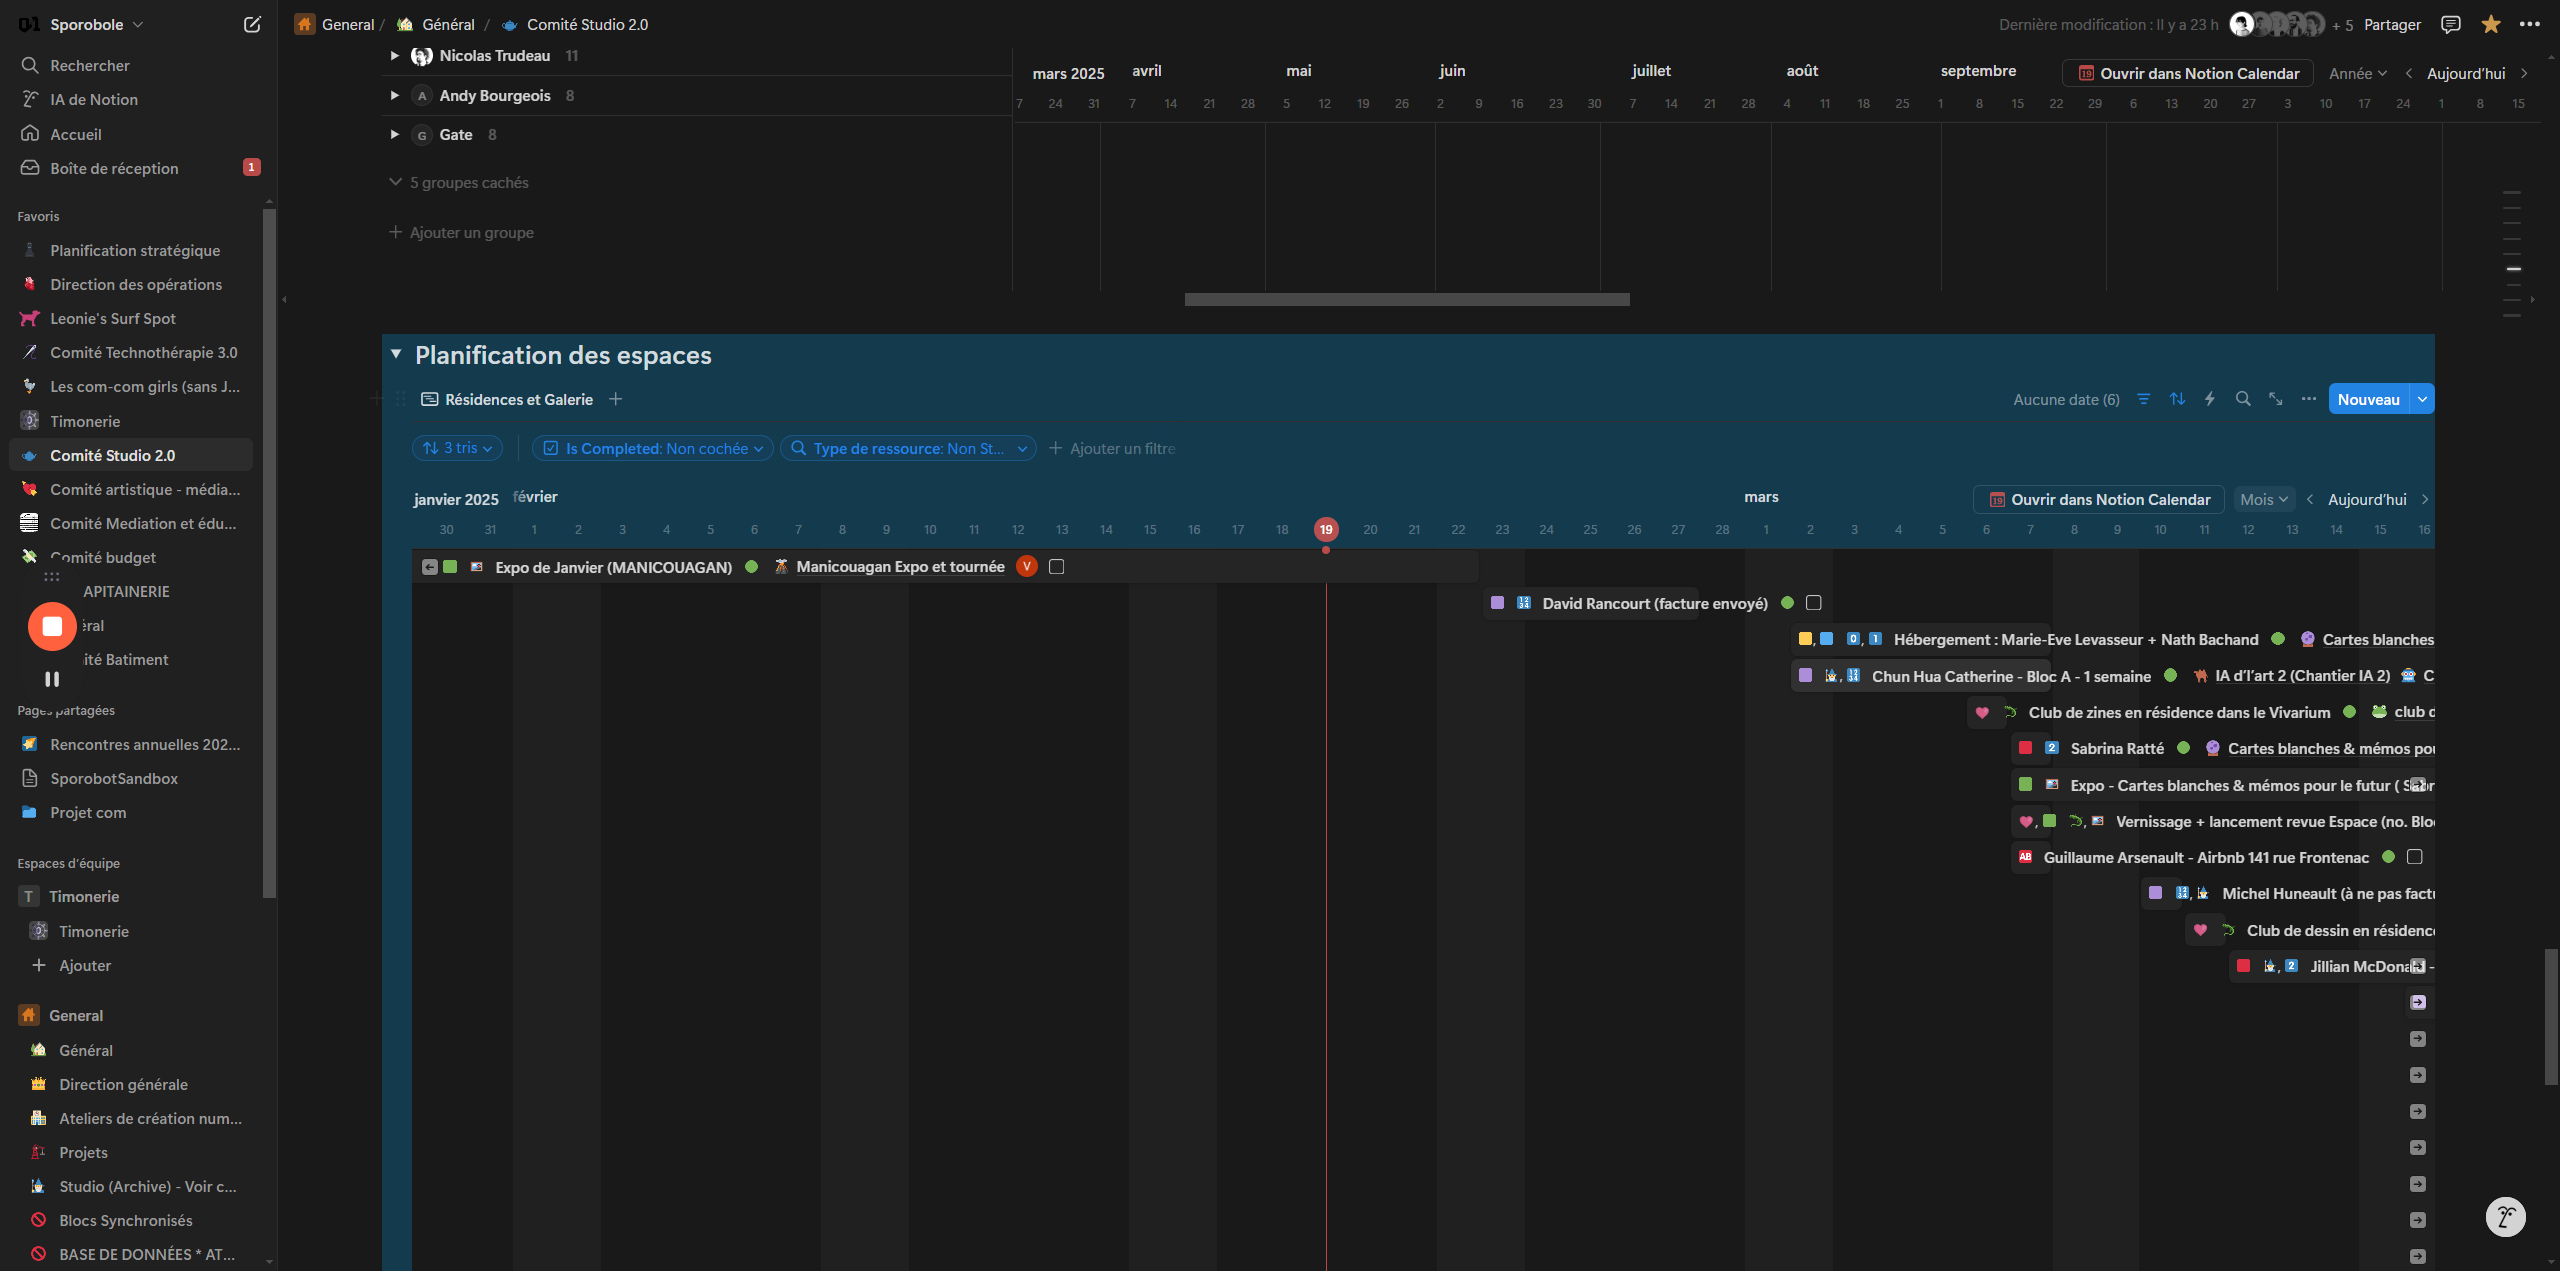The width and height of the screenshot is (2560, 1271).
Task: Change Année timeline scale dropdown
Action: click(x=2358, y=73)
